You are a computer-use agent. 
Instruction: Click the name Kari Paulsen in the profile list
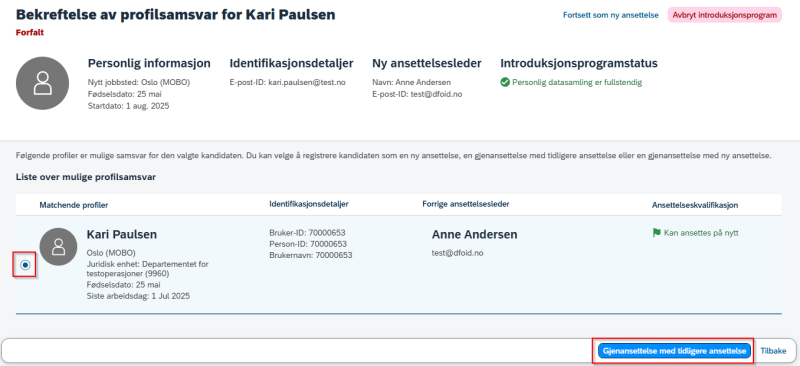pos(121,234)
